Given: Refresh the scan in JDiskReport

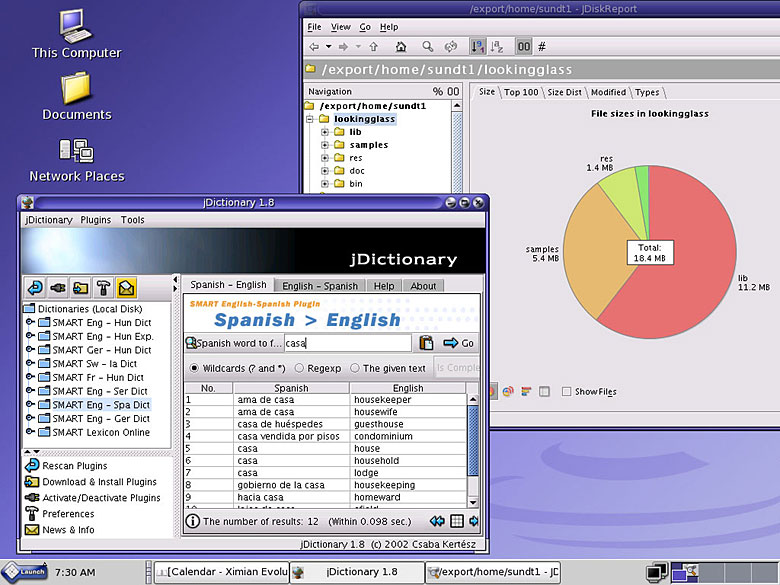Looking at the screenshot, I should [451, 47].
